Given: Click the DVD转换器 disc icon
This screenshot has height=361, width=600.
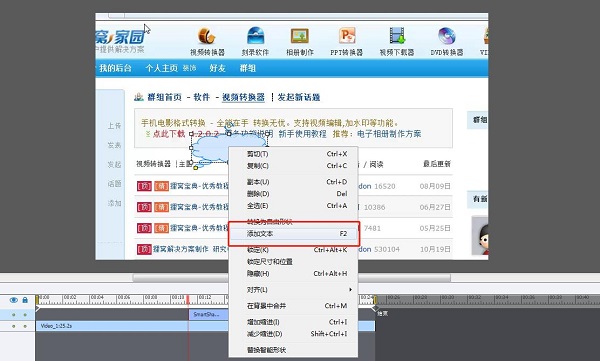Looking at the screenshot, I should (447, 36).
